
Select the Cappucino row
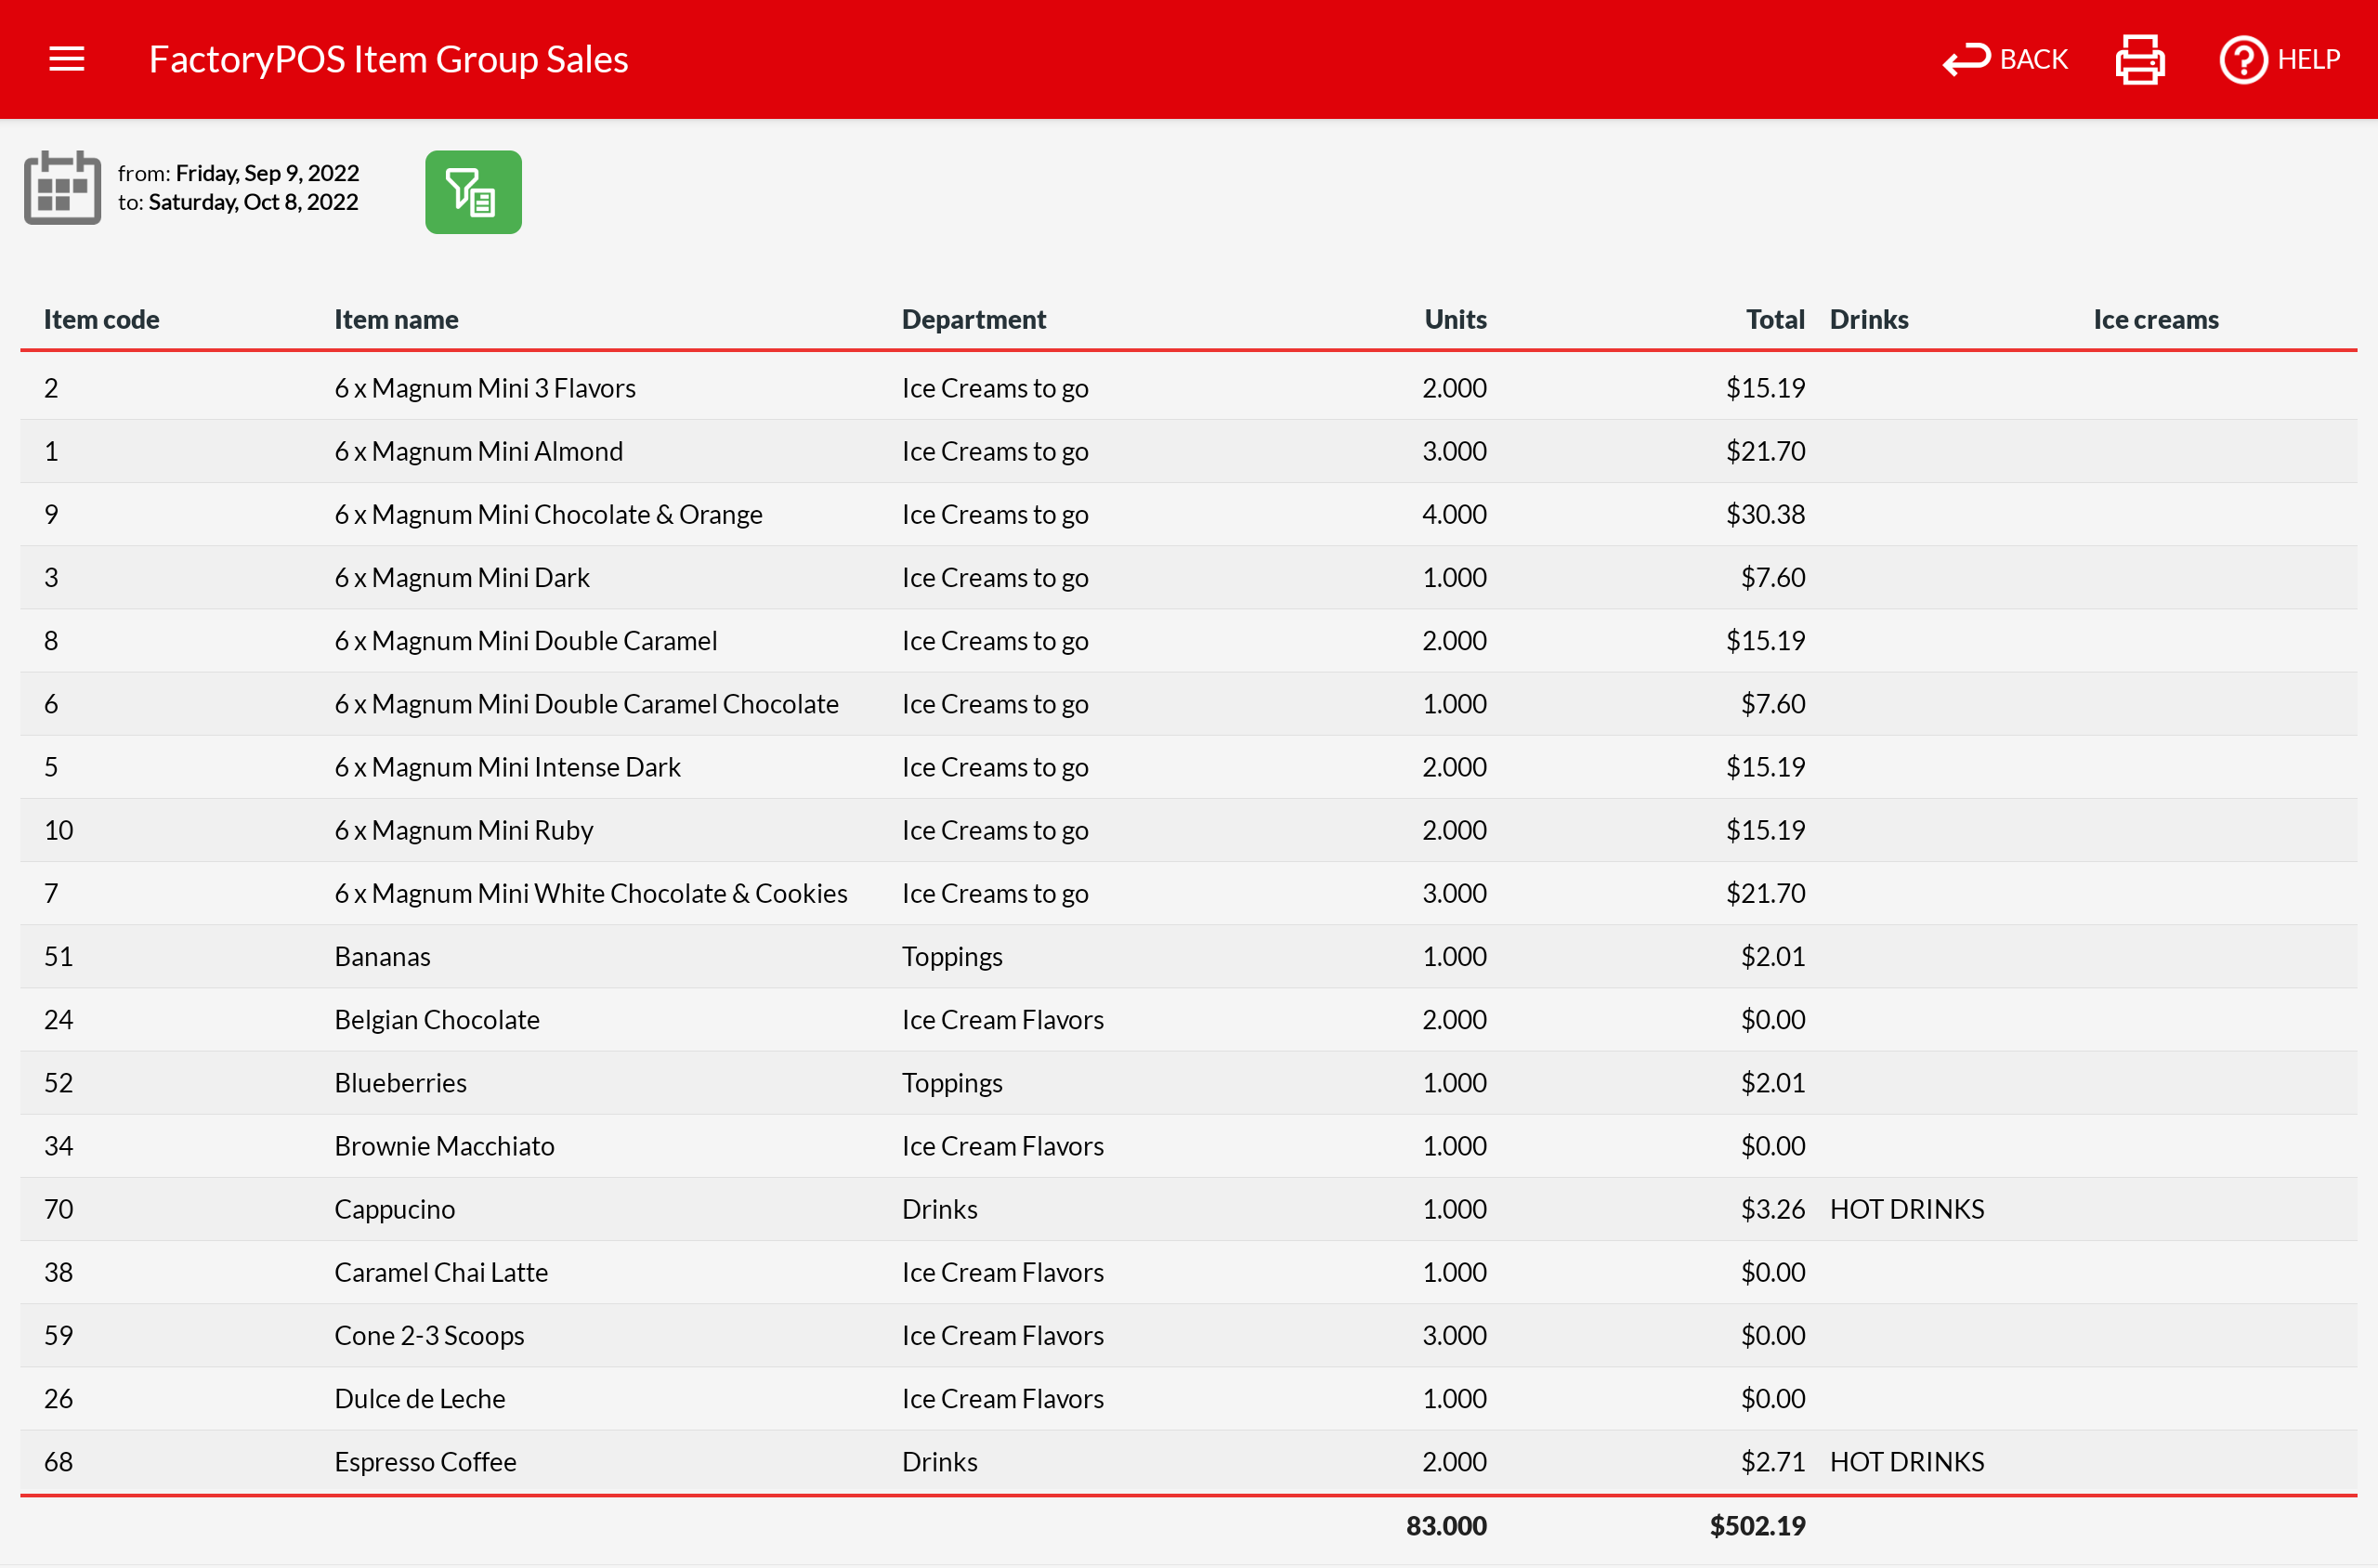(x=394, y=1209)
